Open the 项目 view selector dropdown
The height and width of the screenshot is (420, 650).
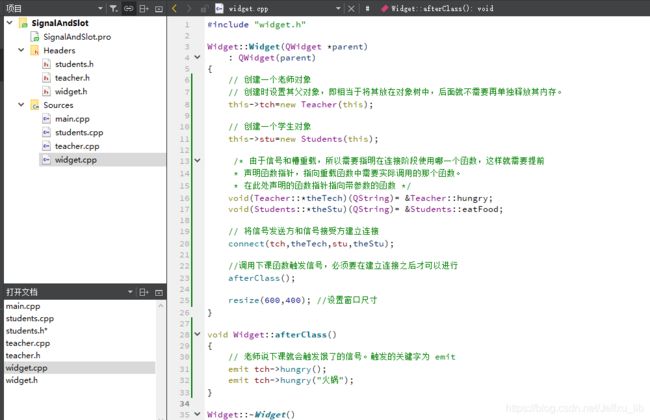tap(99, 8)
